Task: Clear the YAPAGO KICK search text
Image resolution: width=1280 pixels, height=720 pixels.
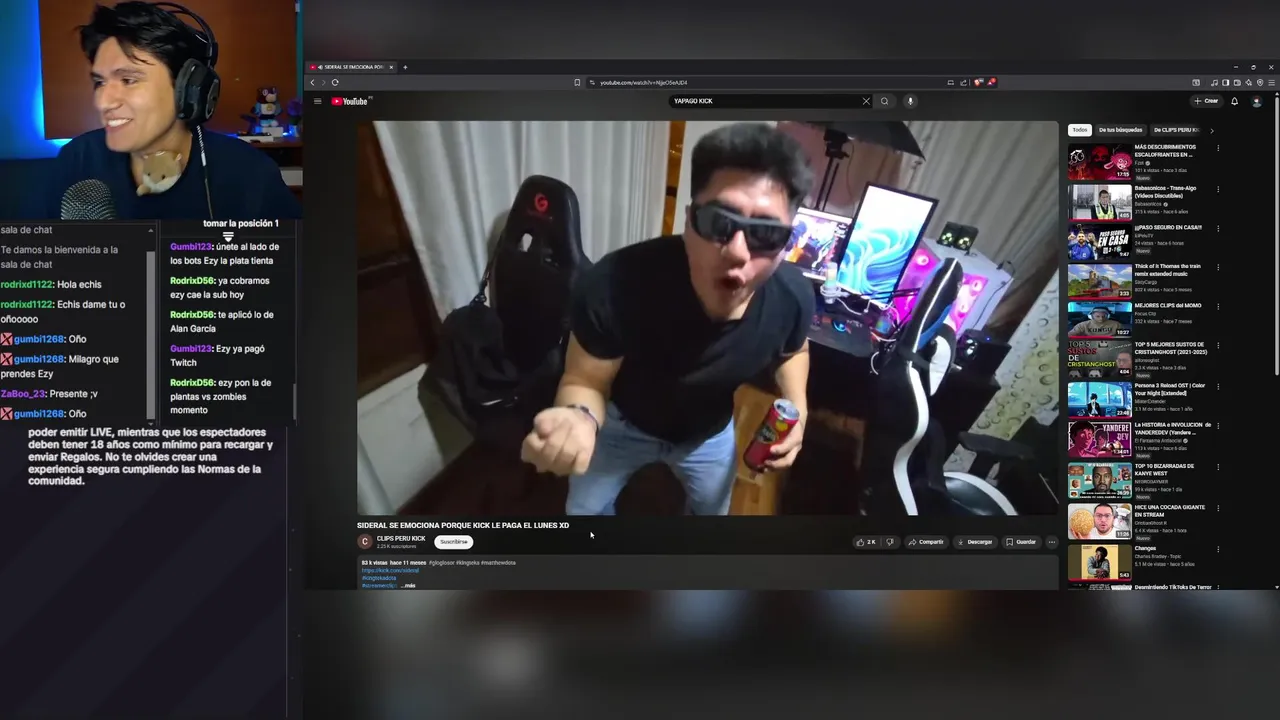Action: tap(866, 101)
